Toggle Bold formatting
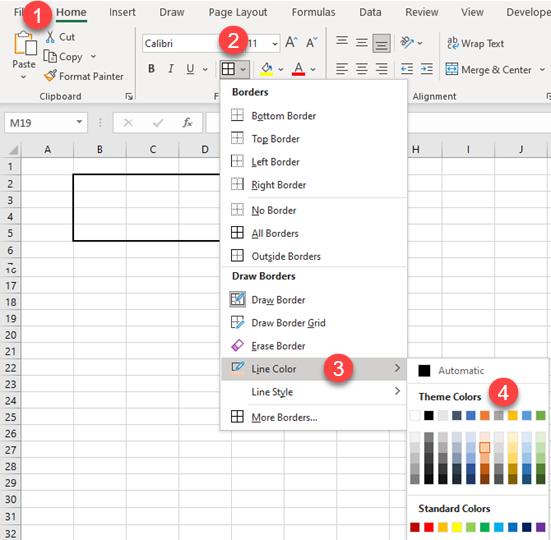This screenshot has width=551, height=540. point(151,69)
